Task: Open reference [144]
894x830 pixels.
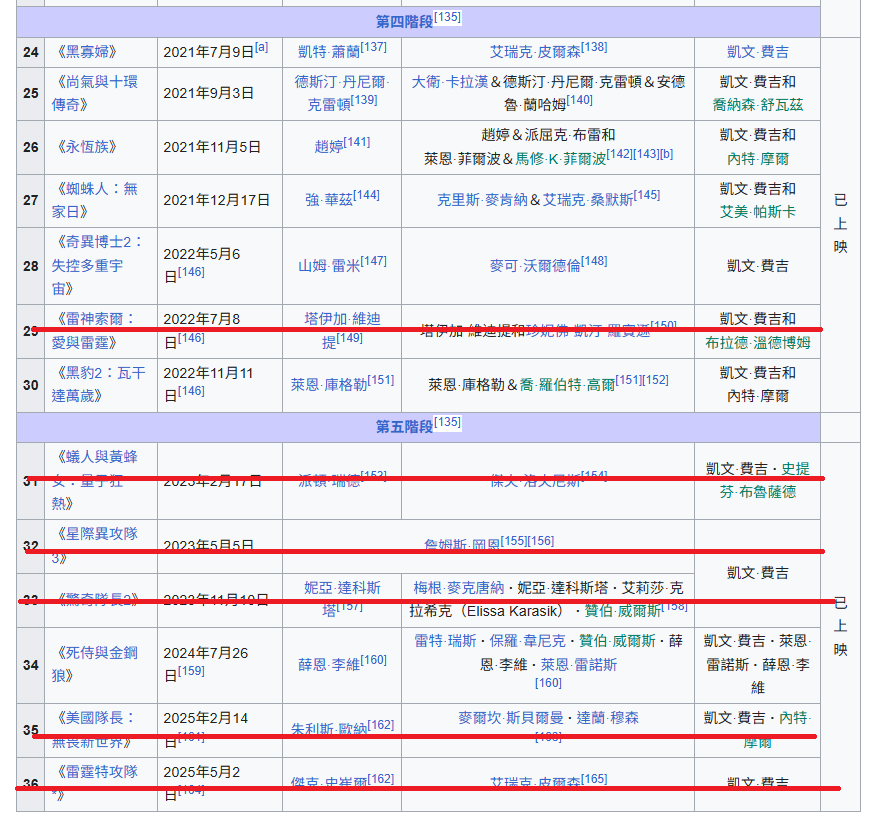Action: coord(367,195)
